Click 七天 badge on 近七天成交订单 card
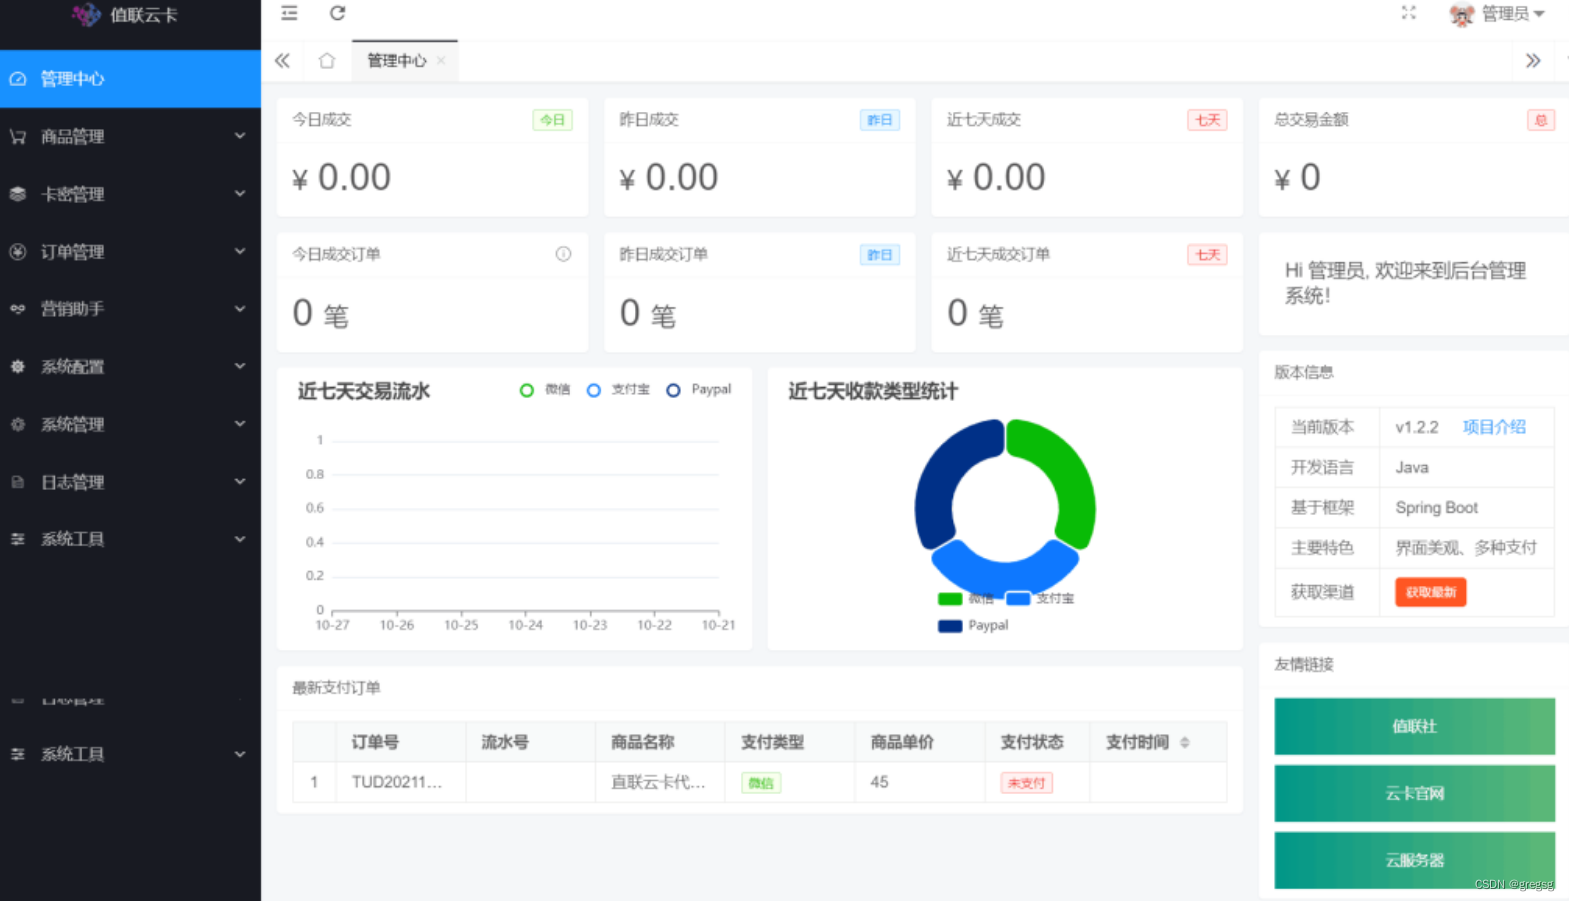Screen dimensions: 1569x901 tap(1207, 255)
